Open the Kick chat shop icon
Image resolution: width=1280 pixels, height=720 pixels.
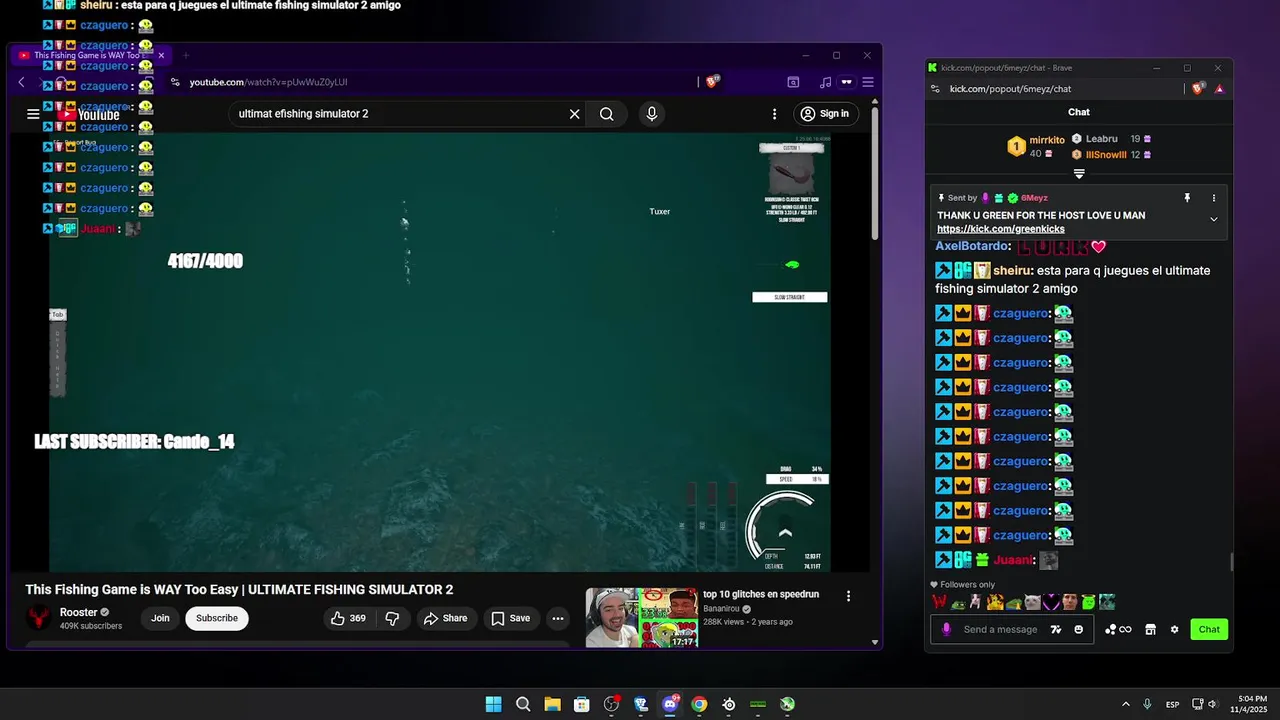click(x=1150, y=630)
